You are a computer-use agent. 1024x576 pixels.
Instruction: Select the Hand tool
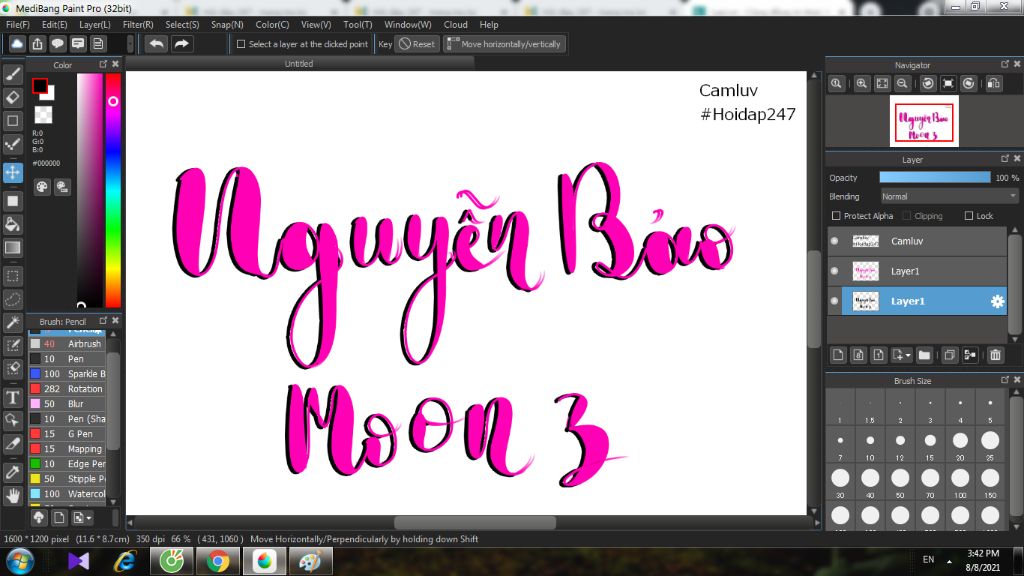coord(12,496)
